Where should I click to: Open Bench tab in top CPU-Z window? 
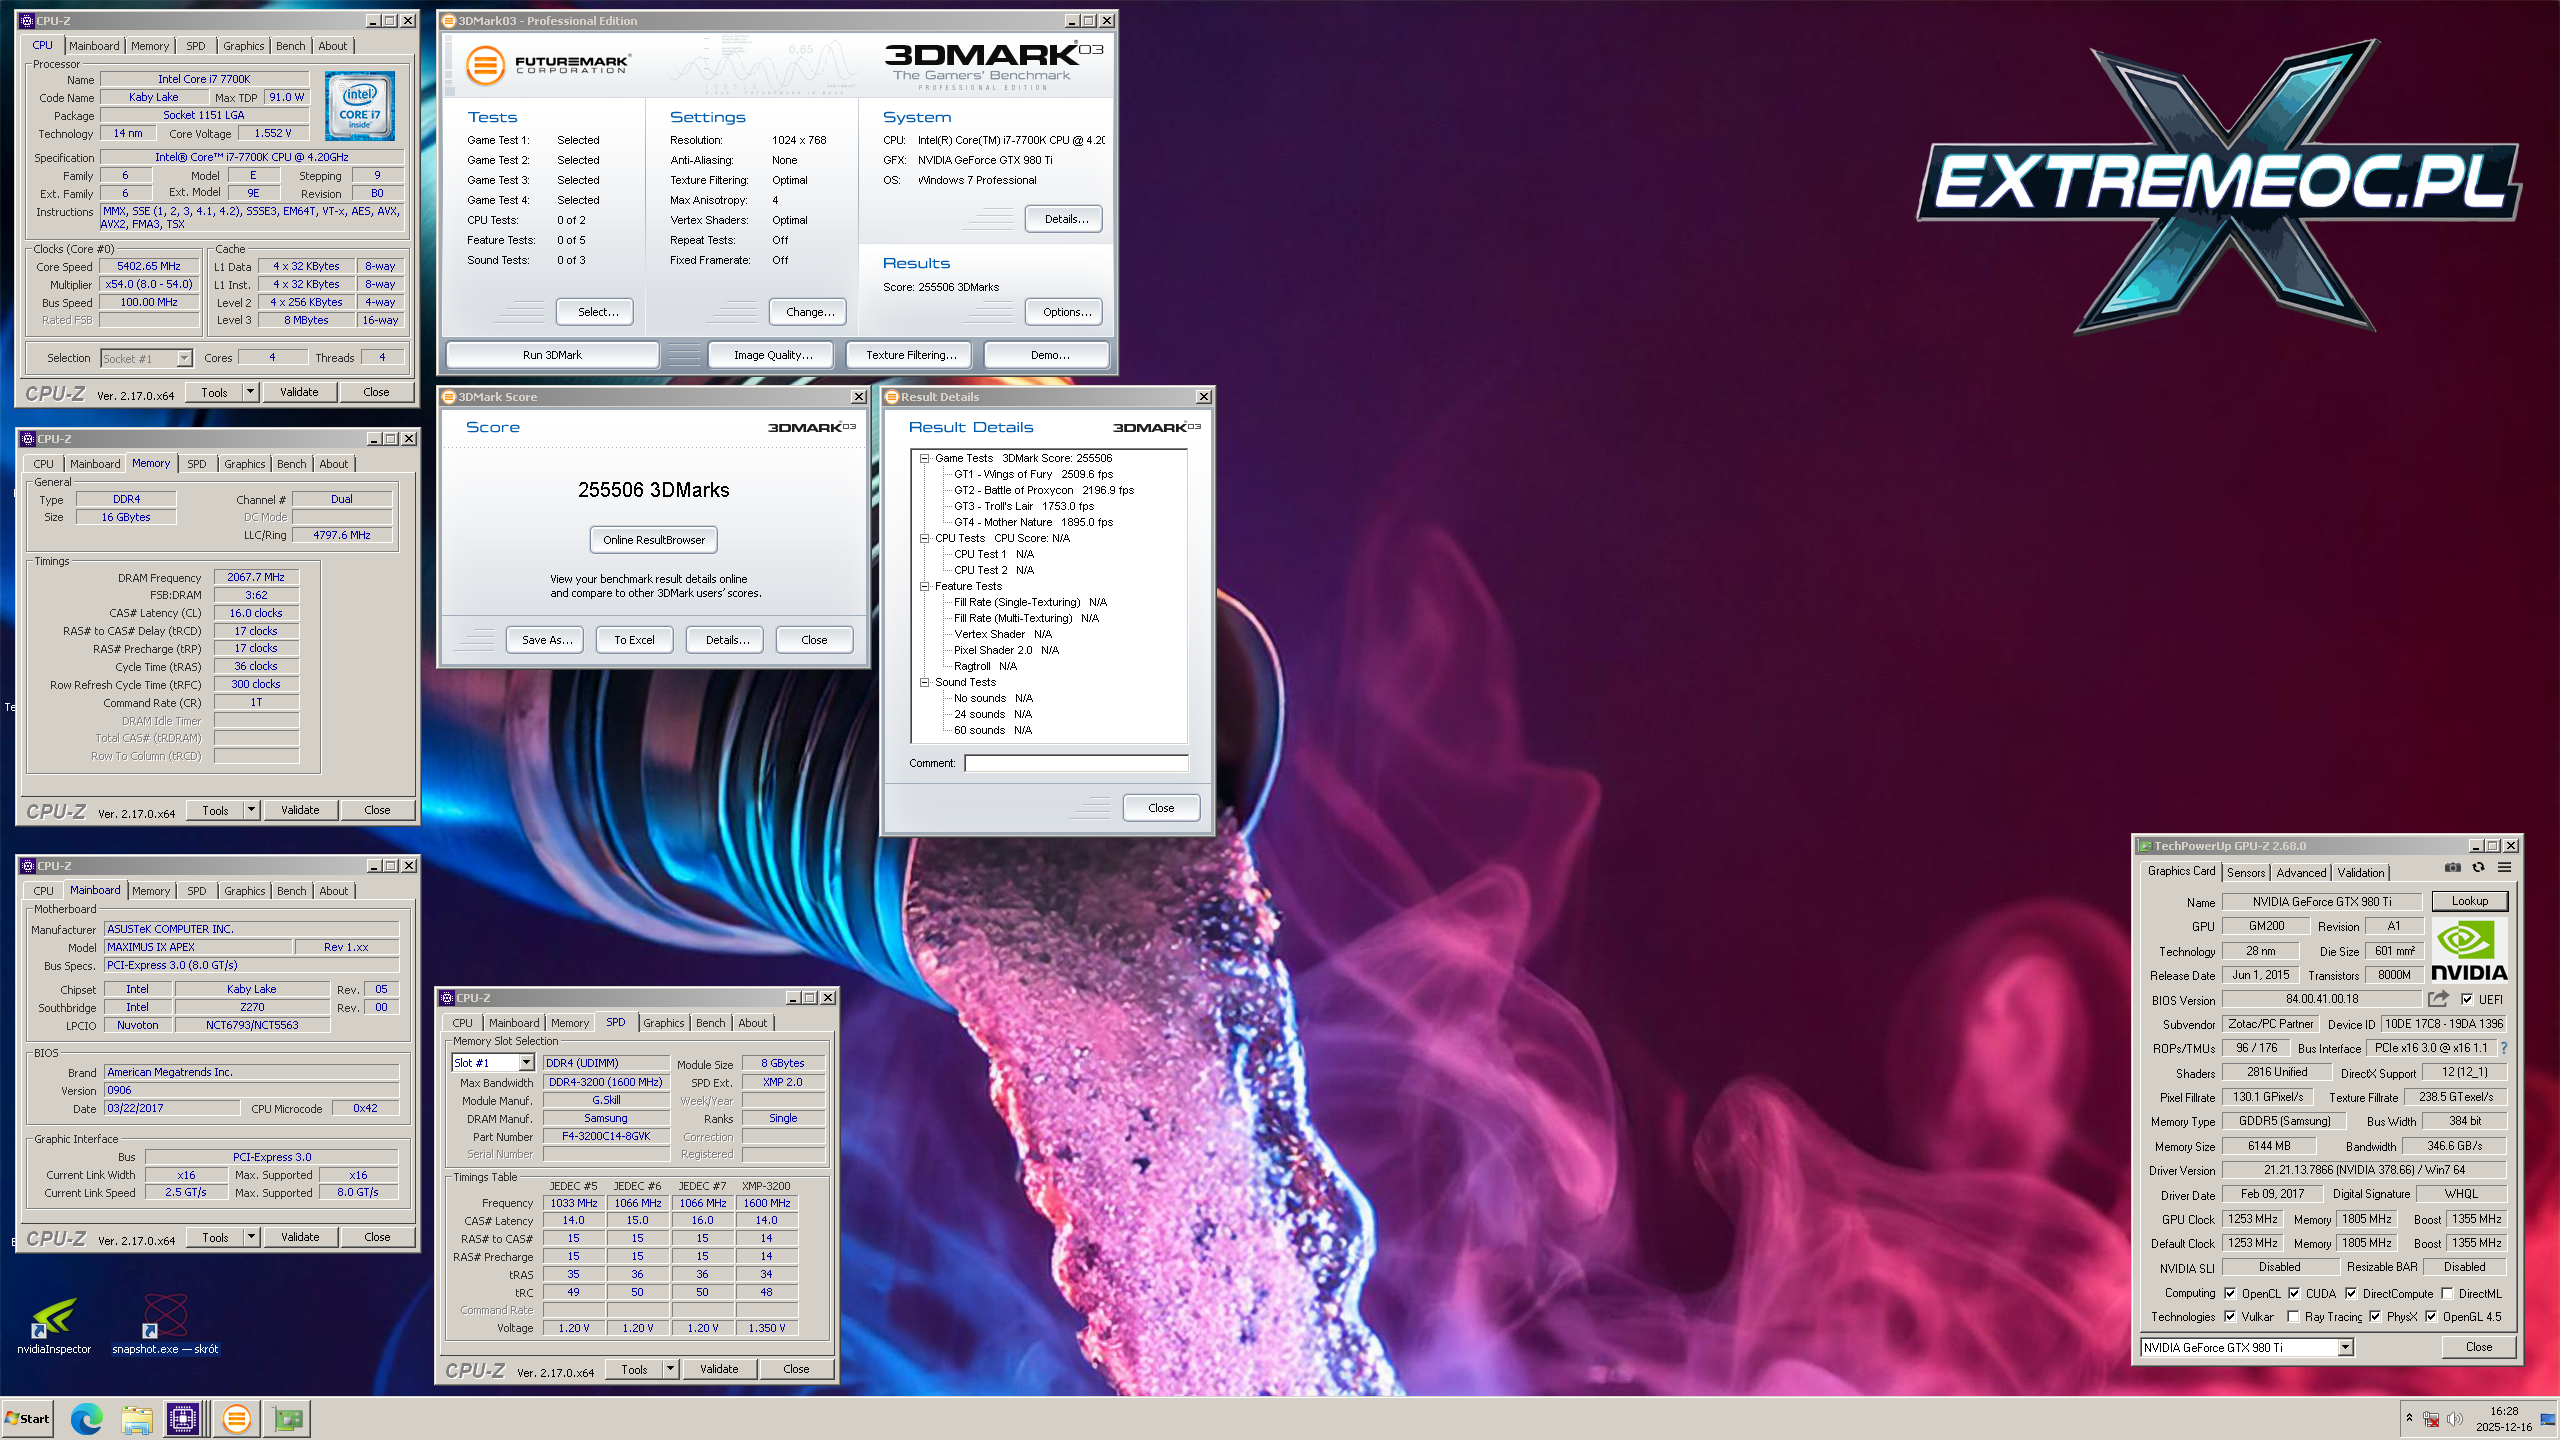(x=290, y=46)
